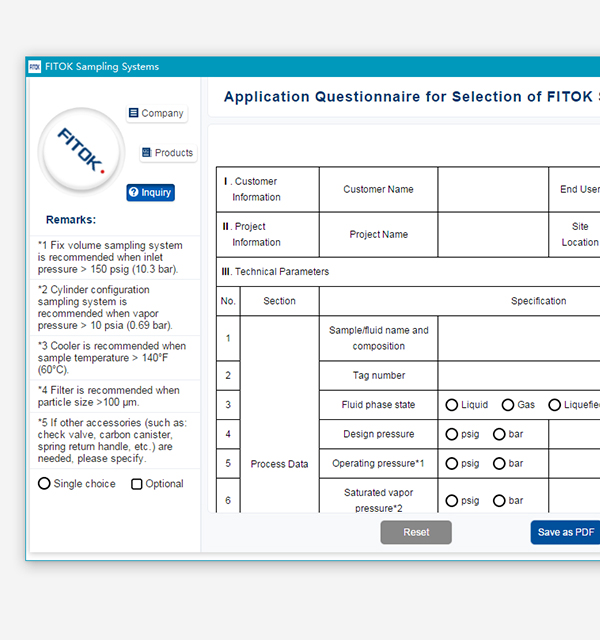Click the Reset button
The height and width of the screenshot is (640, 600).
(416, 532)
